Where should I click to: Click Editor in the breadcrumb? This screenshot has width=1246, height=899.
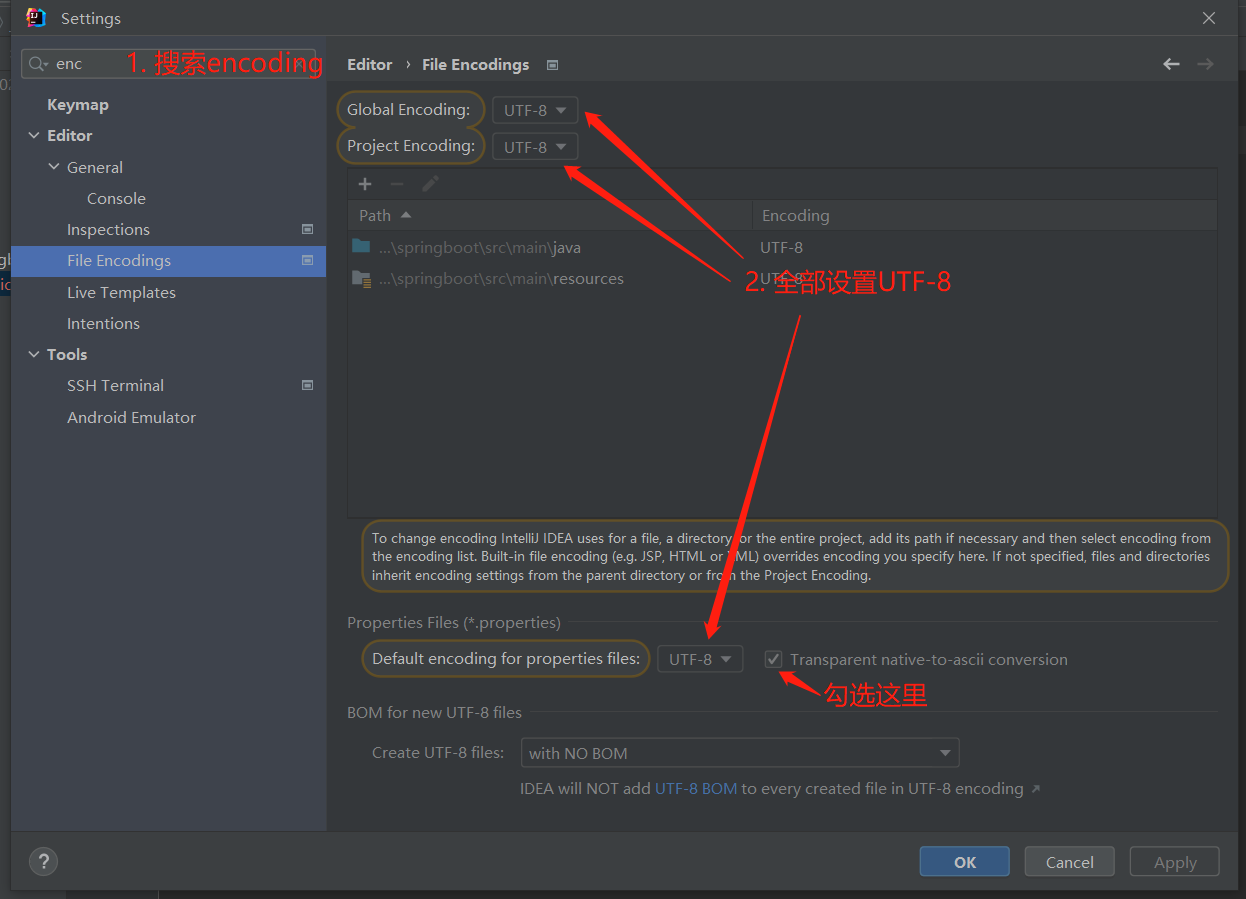[x=370, y=65]
